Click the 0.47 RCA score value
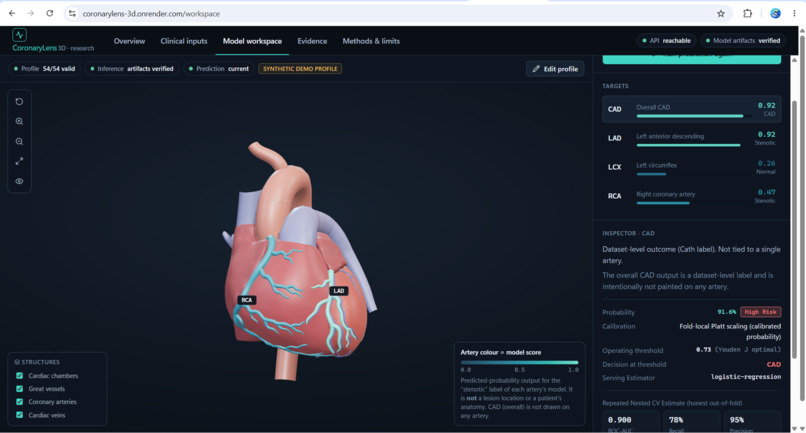Viewport: 806px width, 433px height. tap(766, 192)
